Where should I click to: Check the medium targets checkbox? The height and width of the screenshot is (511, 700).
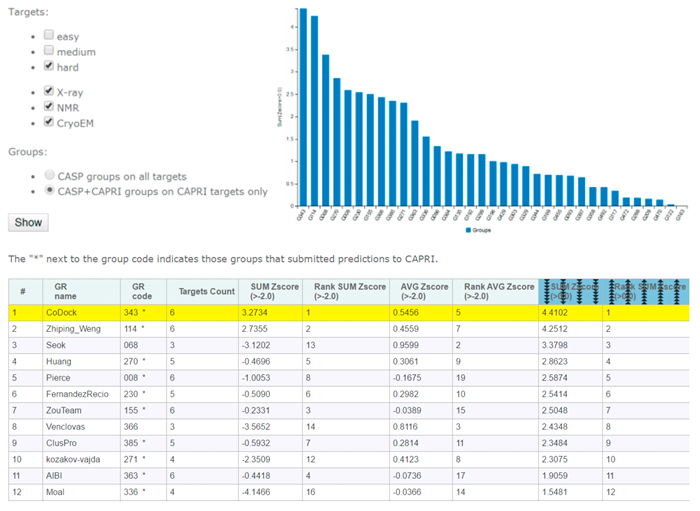tap(49, 51)
